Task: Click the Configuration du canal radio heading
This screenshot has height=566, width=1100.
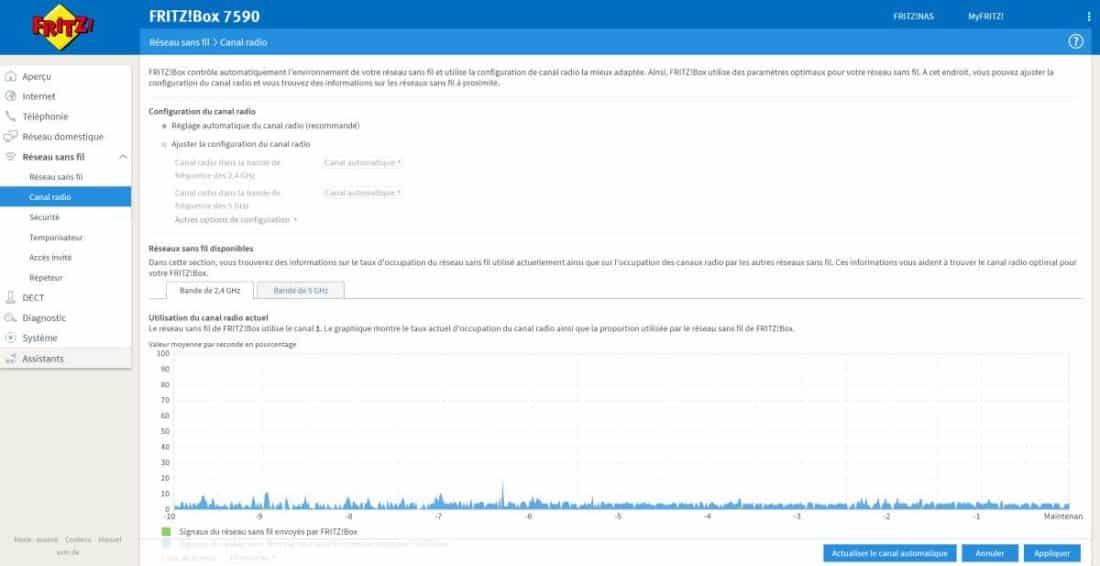Action: (202, 112)
